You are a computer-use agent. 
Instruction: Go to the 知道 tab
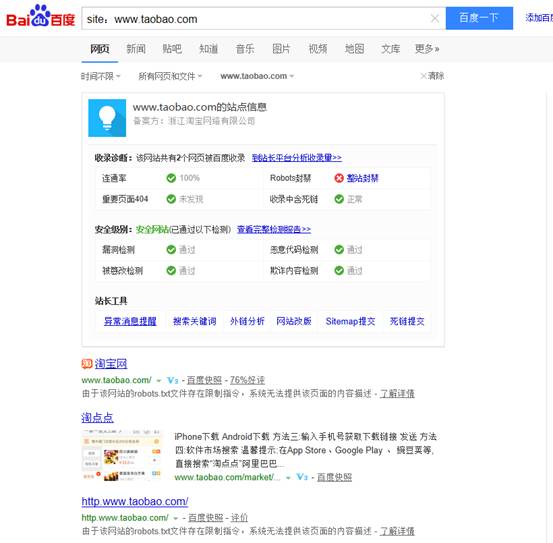point(208,49)
